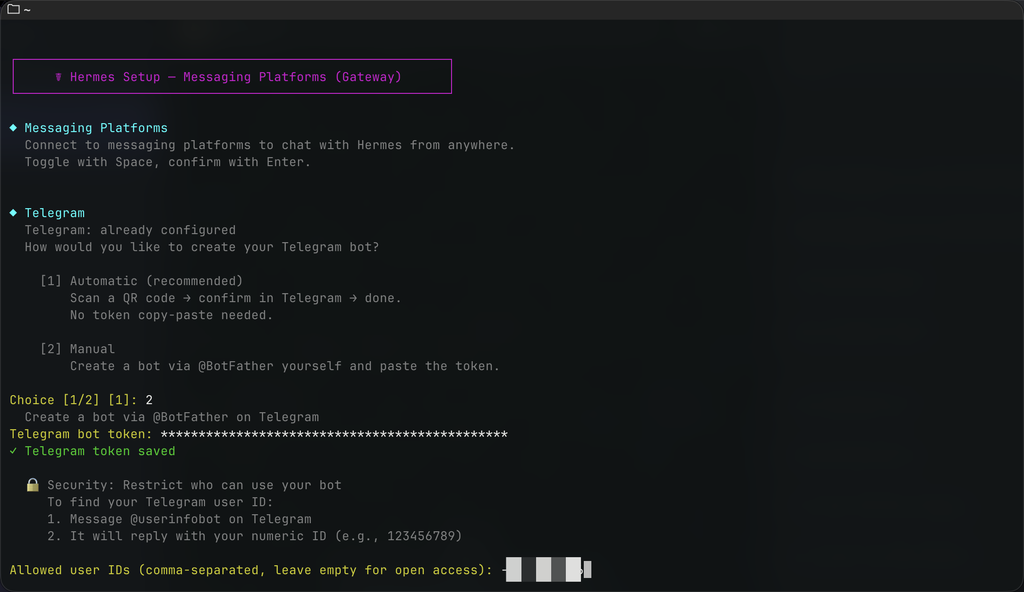Click the small icon before "Hermes Setup"
The image size is (1024, 592).
[x=58, y=77]
